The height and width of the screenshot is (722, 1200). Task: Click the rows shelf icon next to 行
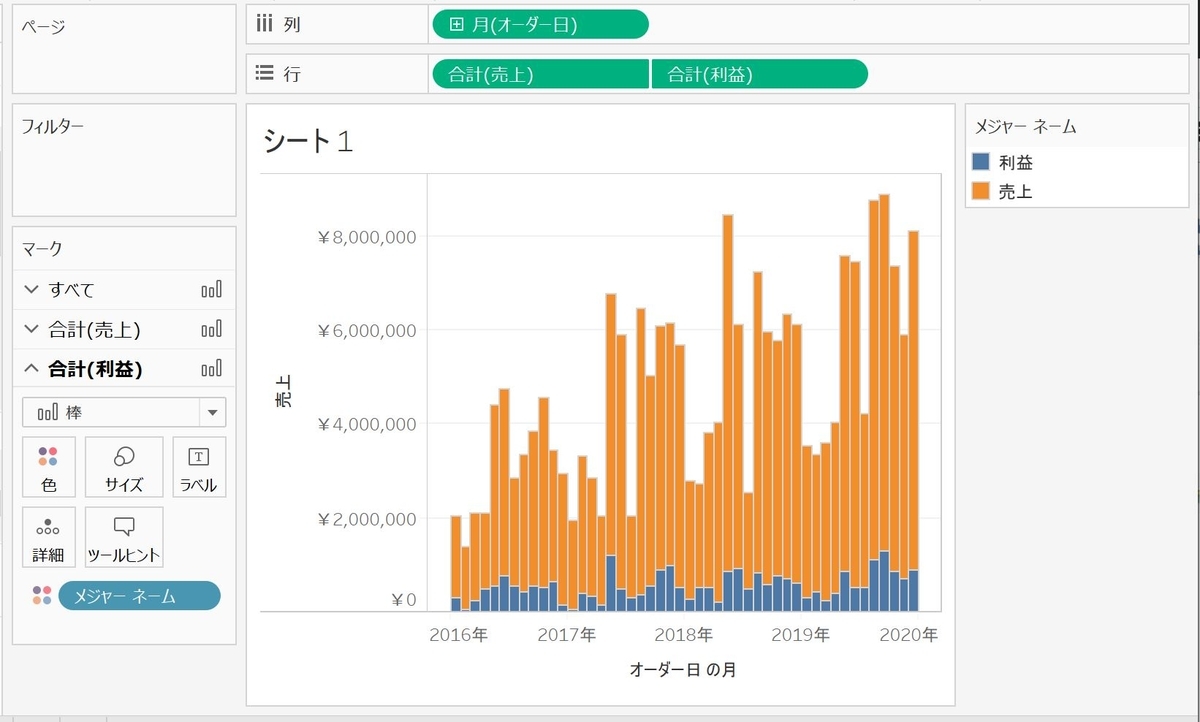pyautogui.click(x=265, y=73)
